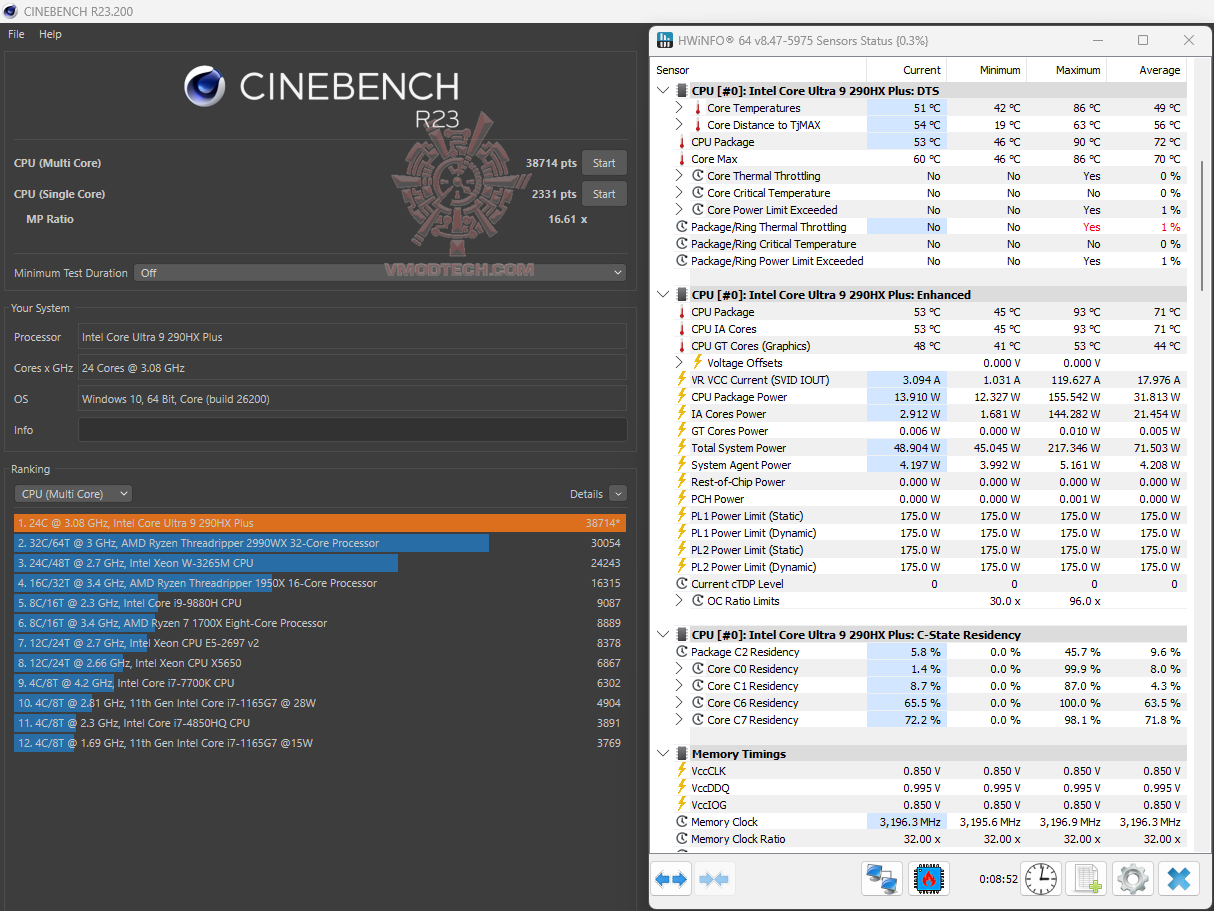Collapse the CPU DTS sensor group
The width and height of the screenshot is (1214, 911).
663,91
